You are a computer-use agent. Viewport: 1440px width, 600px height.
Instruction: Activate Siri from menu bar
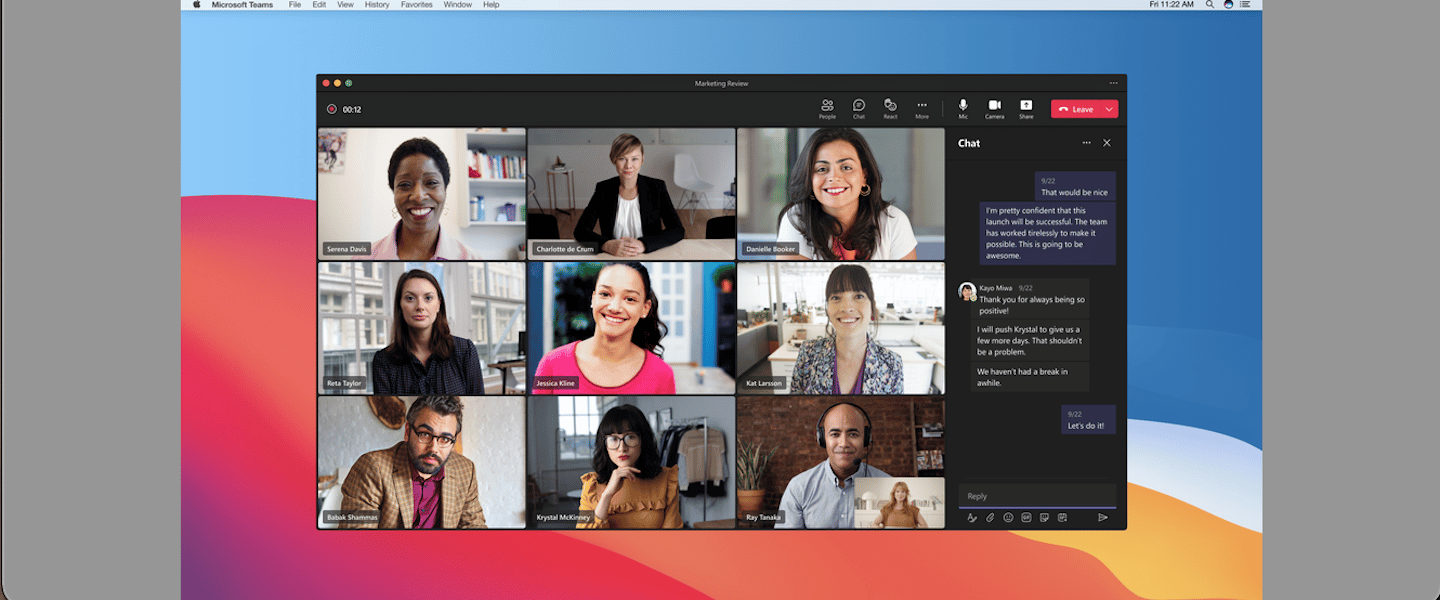tap(1228, 5)
